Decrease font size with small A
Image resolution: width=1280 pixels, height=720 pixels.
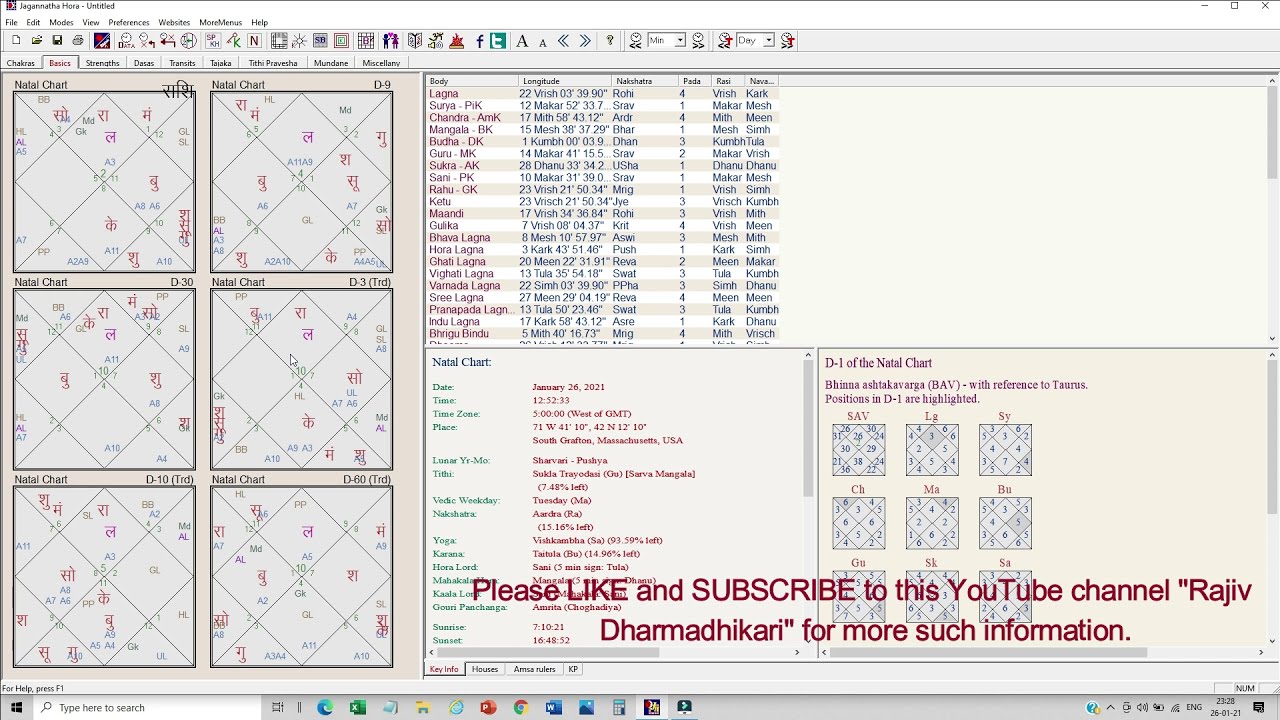click(x=543, y=42)
